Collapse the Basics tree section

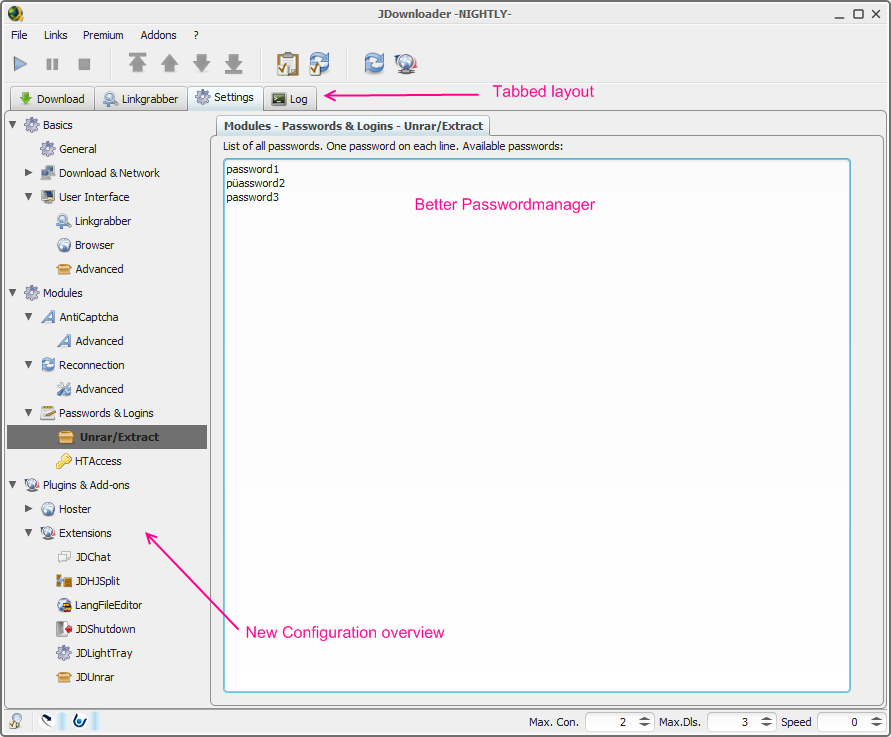[x=13, y=125]
